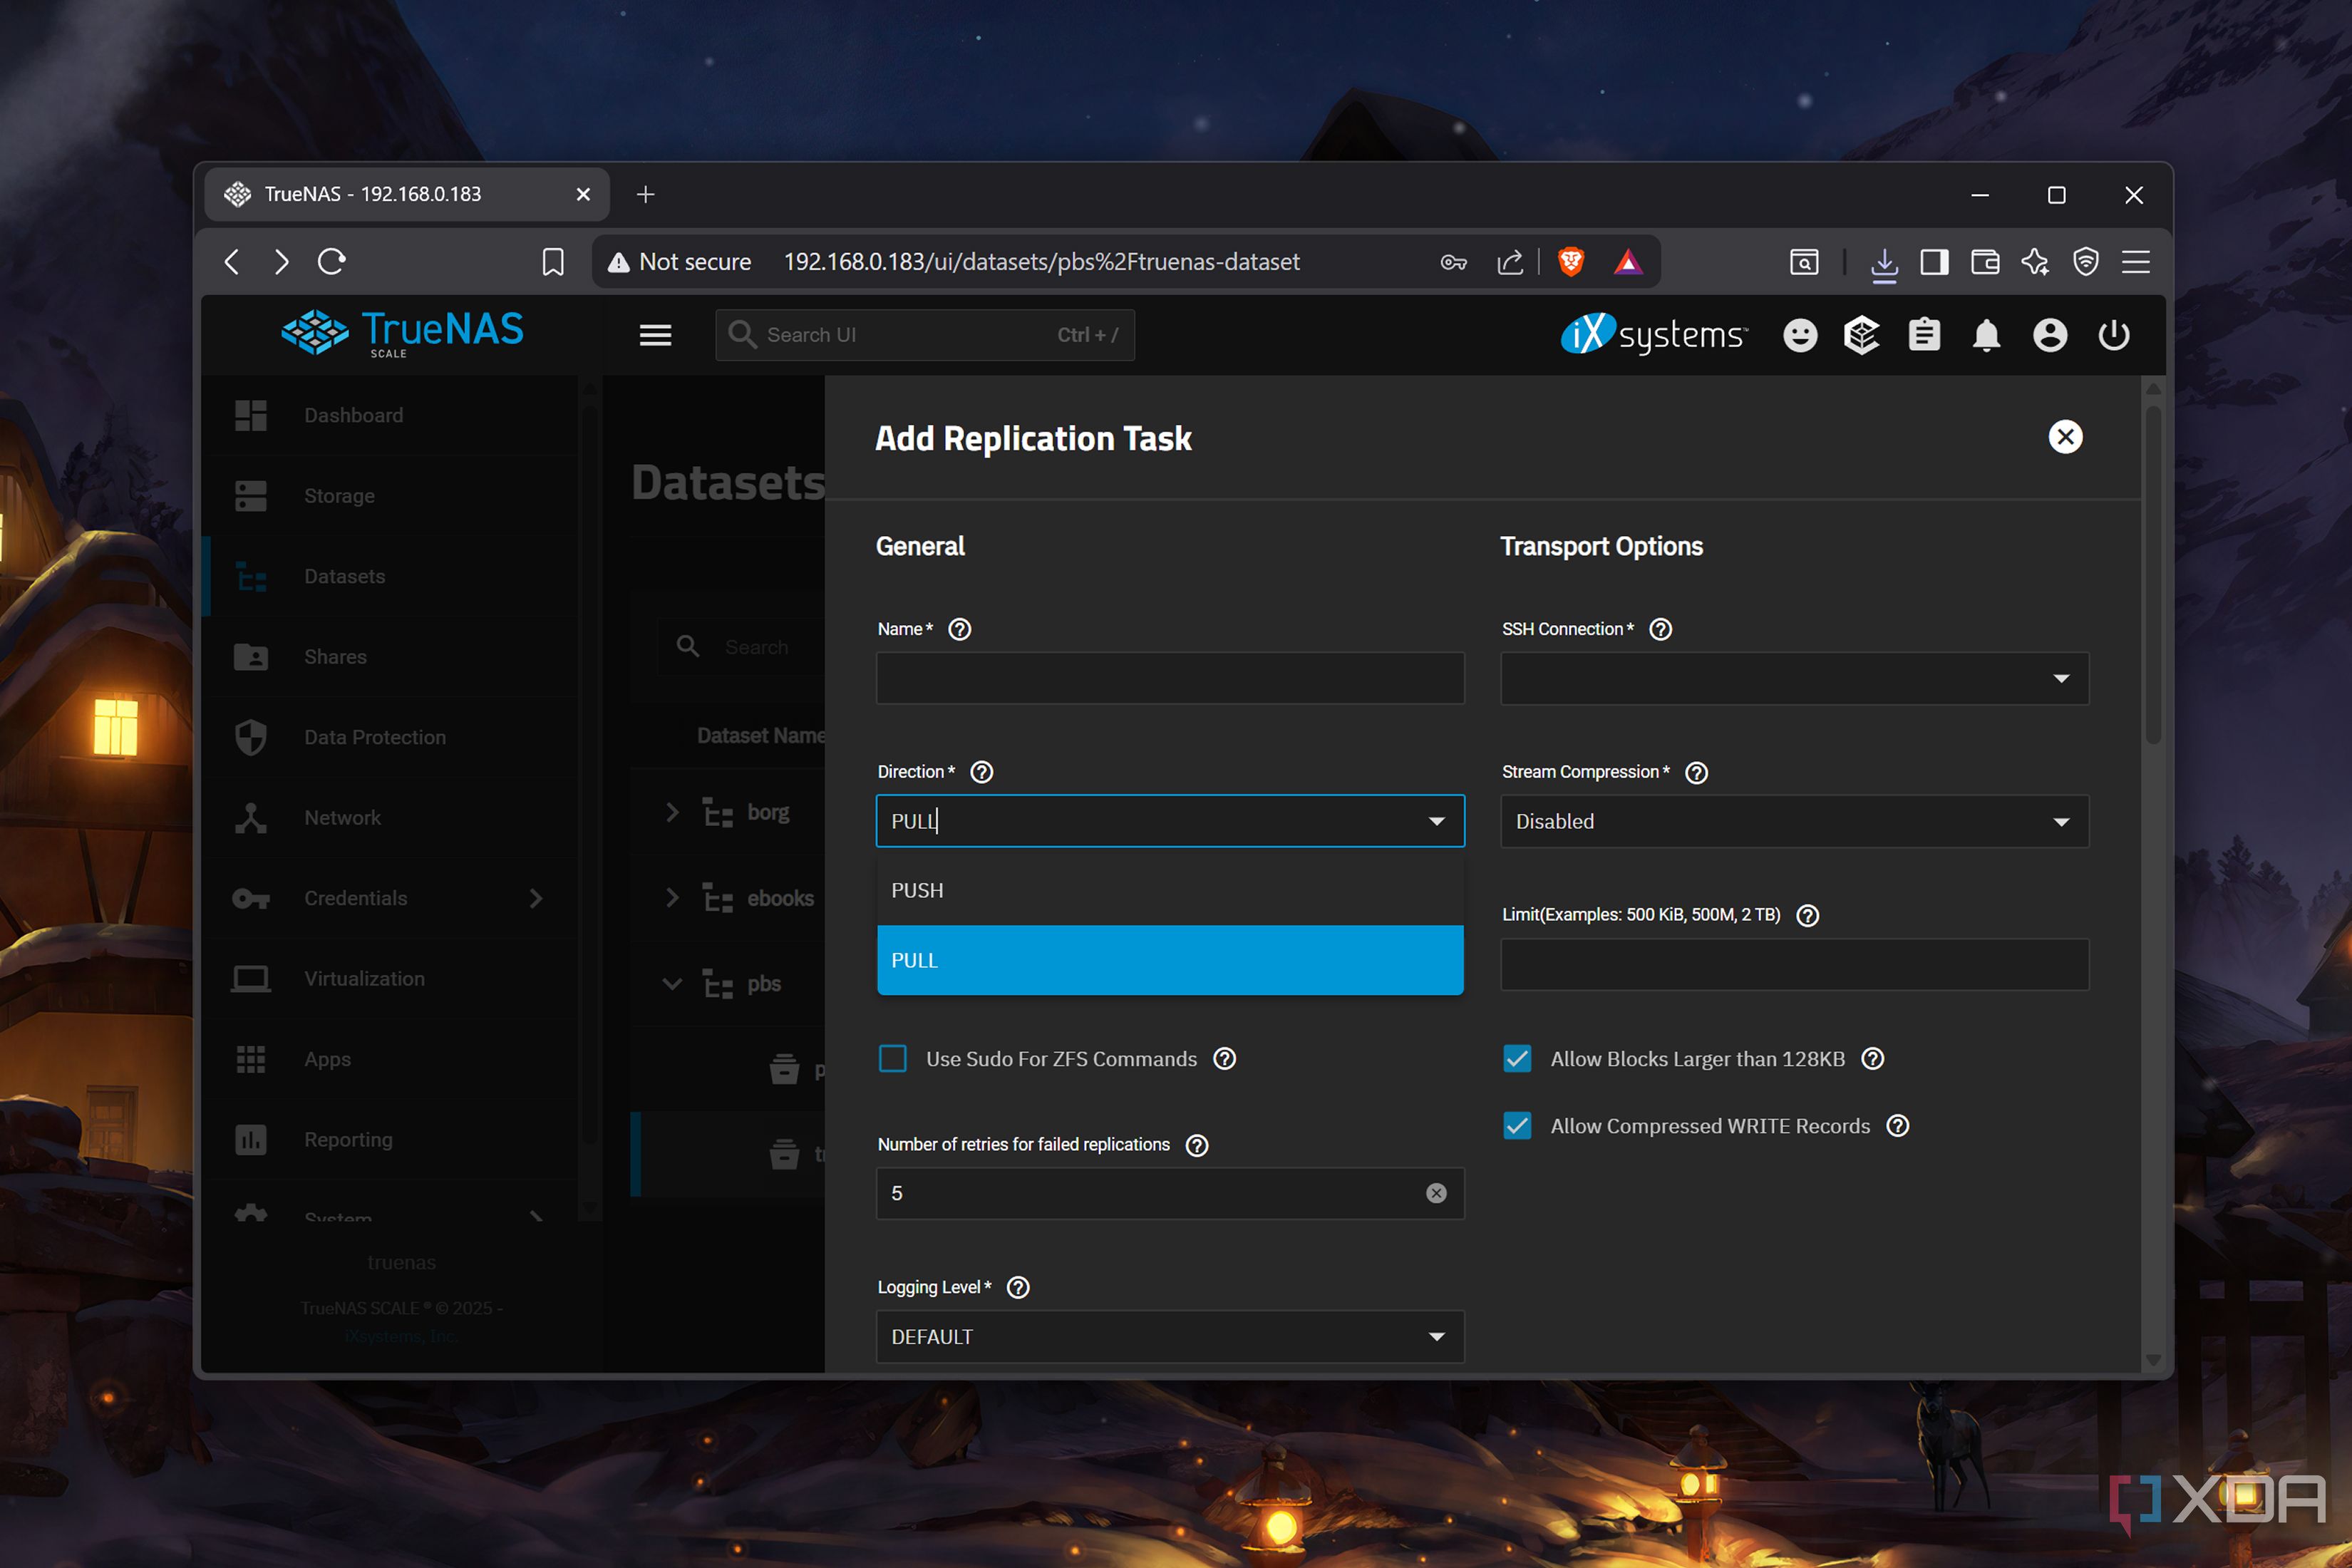The image size is (2352, 1568).
Task: Open the TrueNAS hamburger menu
Action: click(655, 335)
